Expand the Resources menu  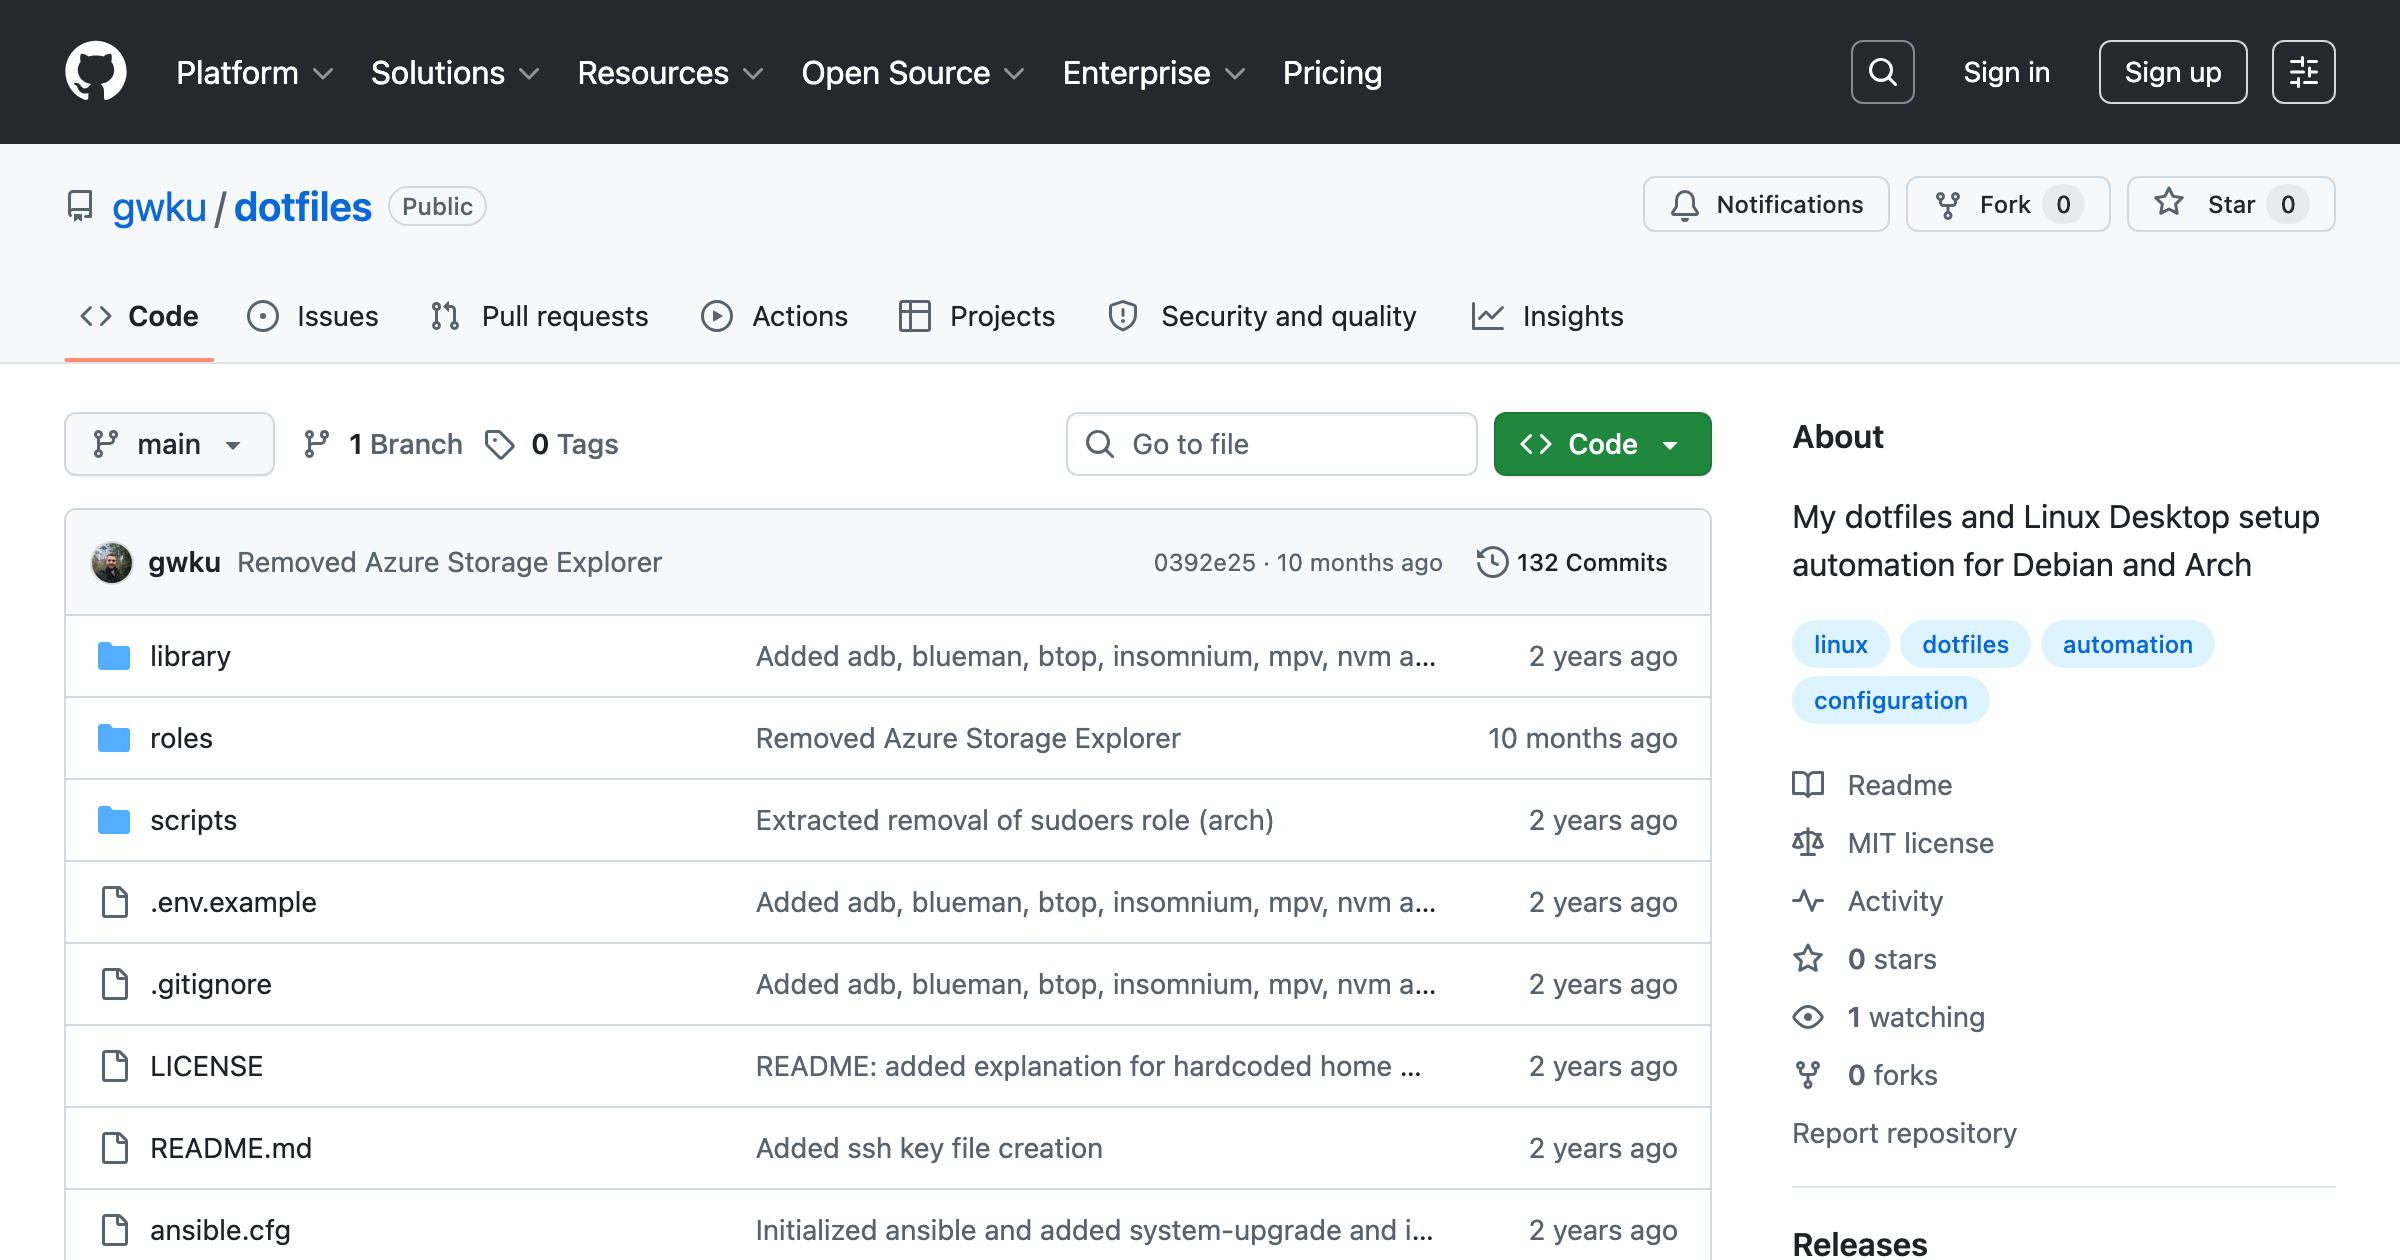(x=670, y=73)
